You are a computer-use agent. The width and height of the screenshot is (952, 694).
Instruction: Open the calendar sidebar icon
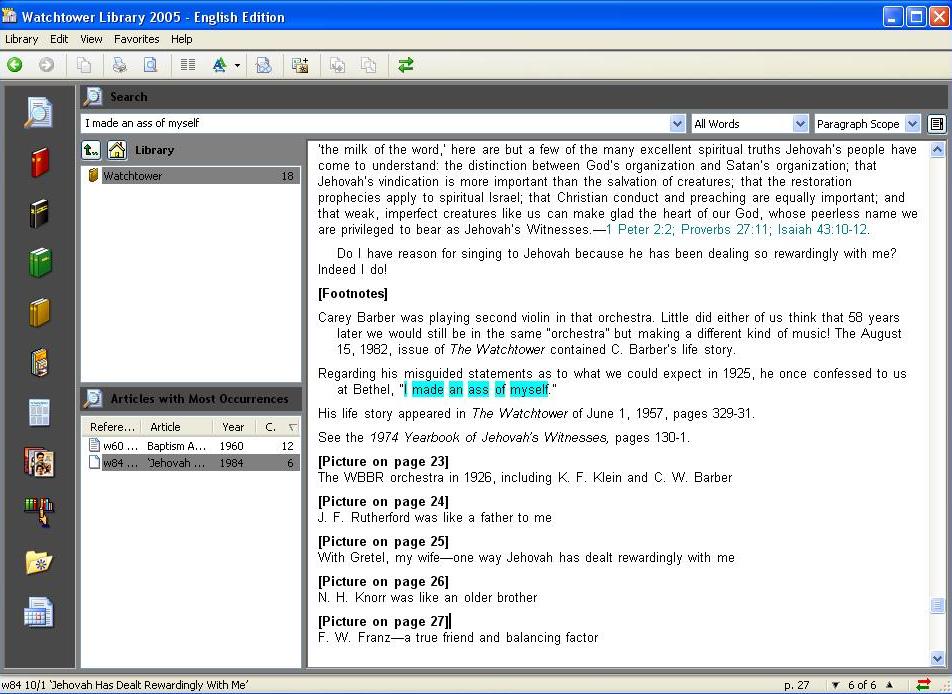tap(39, 612)
